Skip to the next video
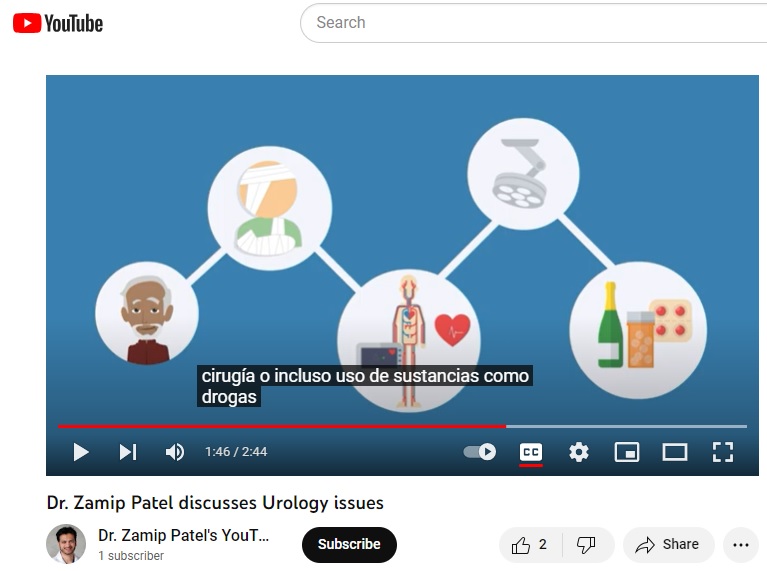Screen dimensions: 767x571 128,452
